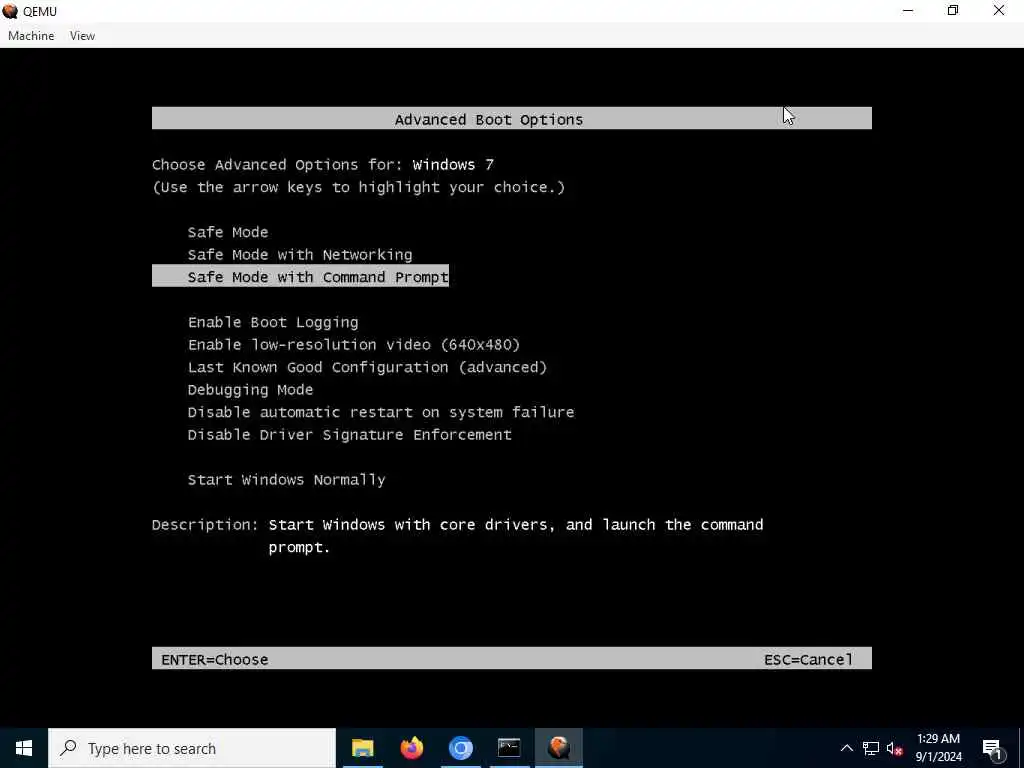1024x768 pixels.
Task: Minimize the QEMU window
Action: (908, 11)
